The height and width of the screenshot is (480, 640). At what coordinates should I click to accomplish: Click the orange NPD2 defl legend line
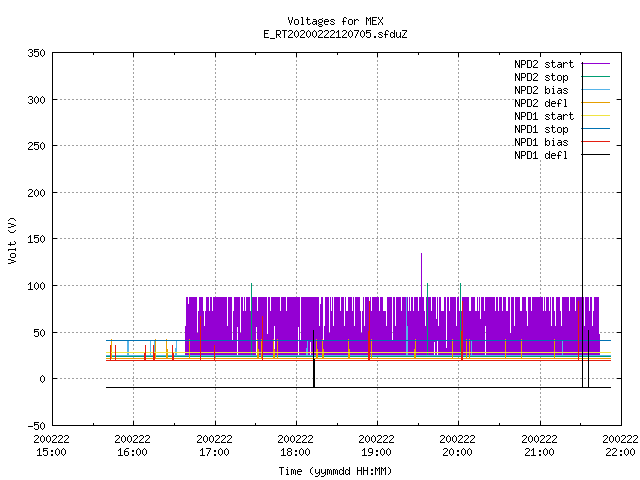coord(596,102)
